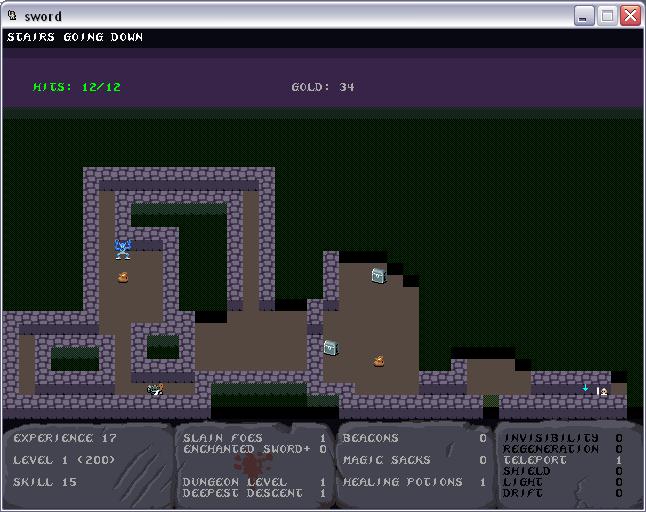Click the blue monster sprite

click(x=123, y=250)
